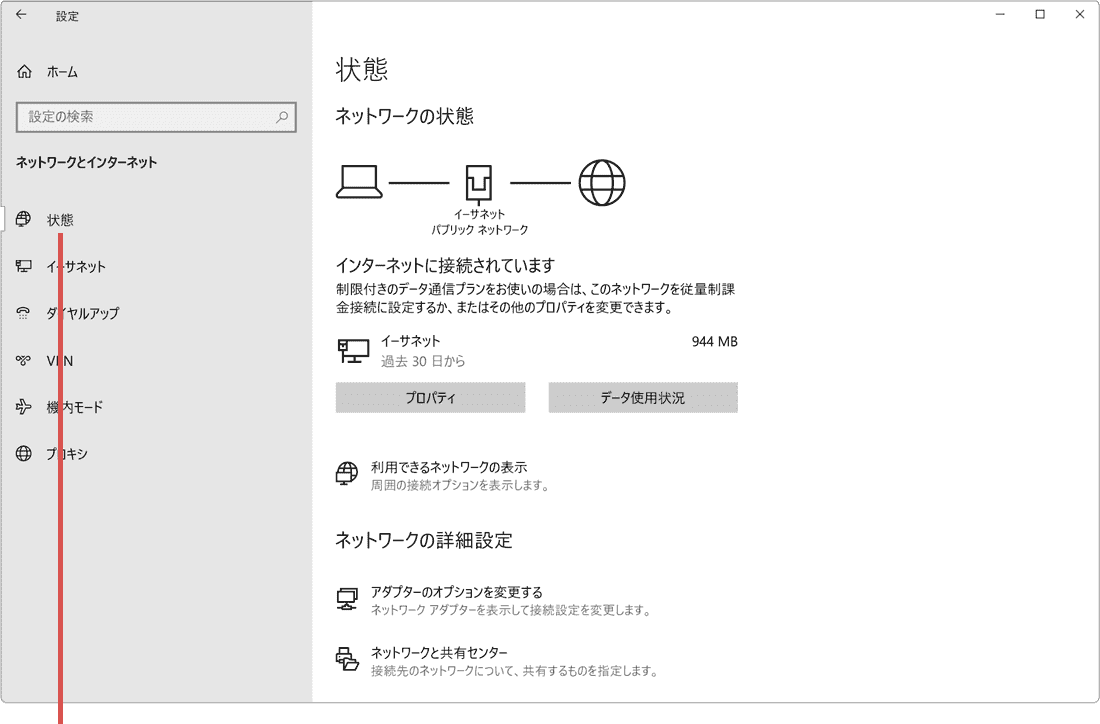
Task: Click the ネットワークと共有センター sharing icon
Action: tap(347, 657)
